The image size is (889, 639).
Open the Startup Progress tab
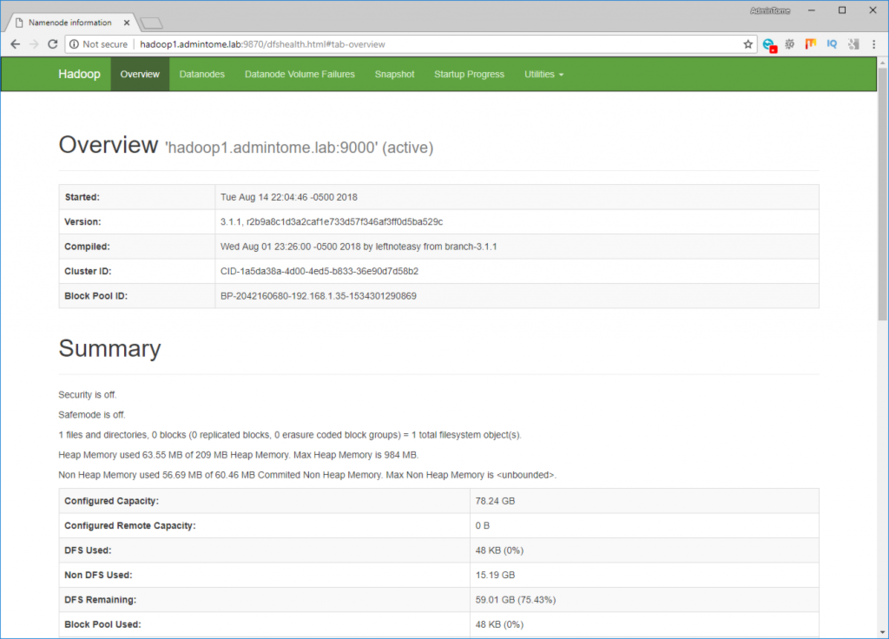[469, 74]
